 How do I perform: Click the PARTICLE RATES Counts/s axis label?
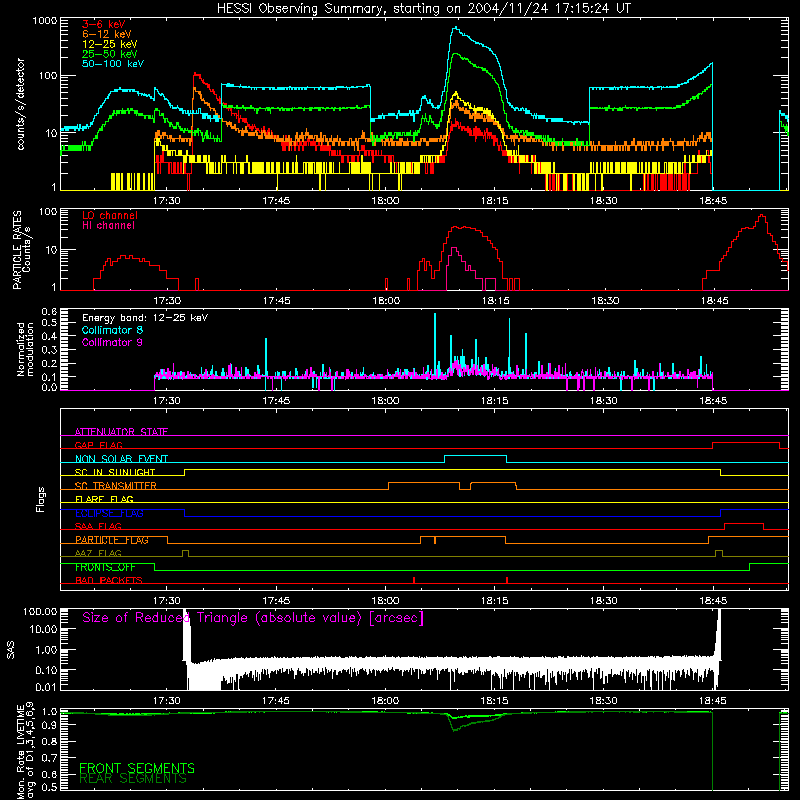pos(21,249)
